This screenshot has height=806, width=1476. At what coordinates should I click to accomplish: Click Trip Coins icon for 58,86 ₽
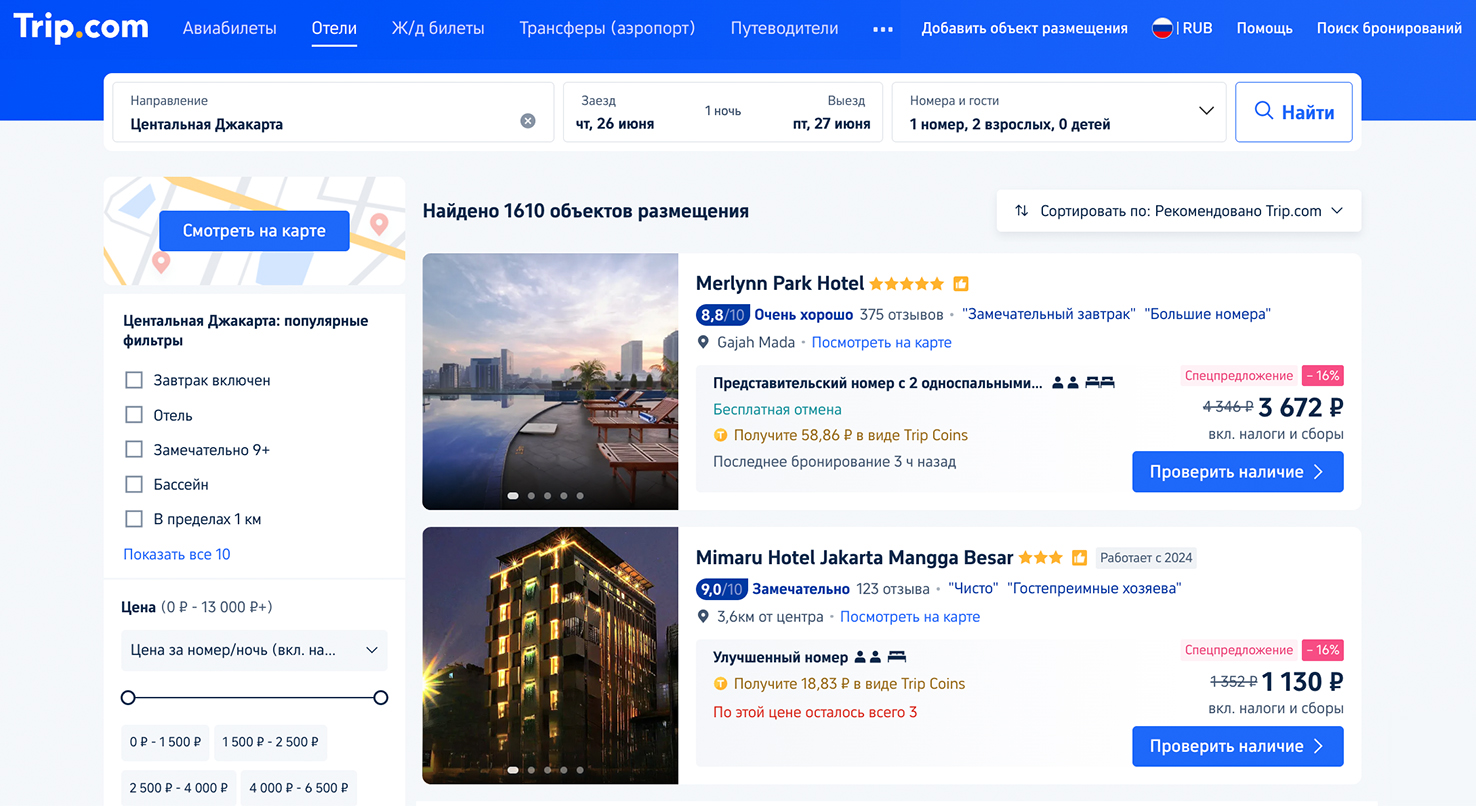720,436
